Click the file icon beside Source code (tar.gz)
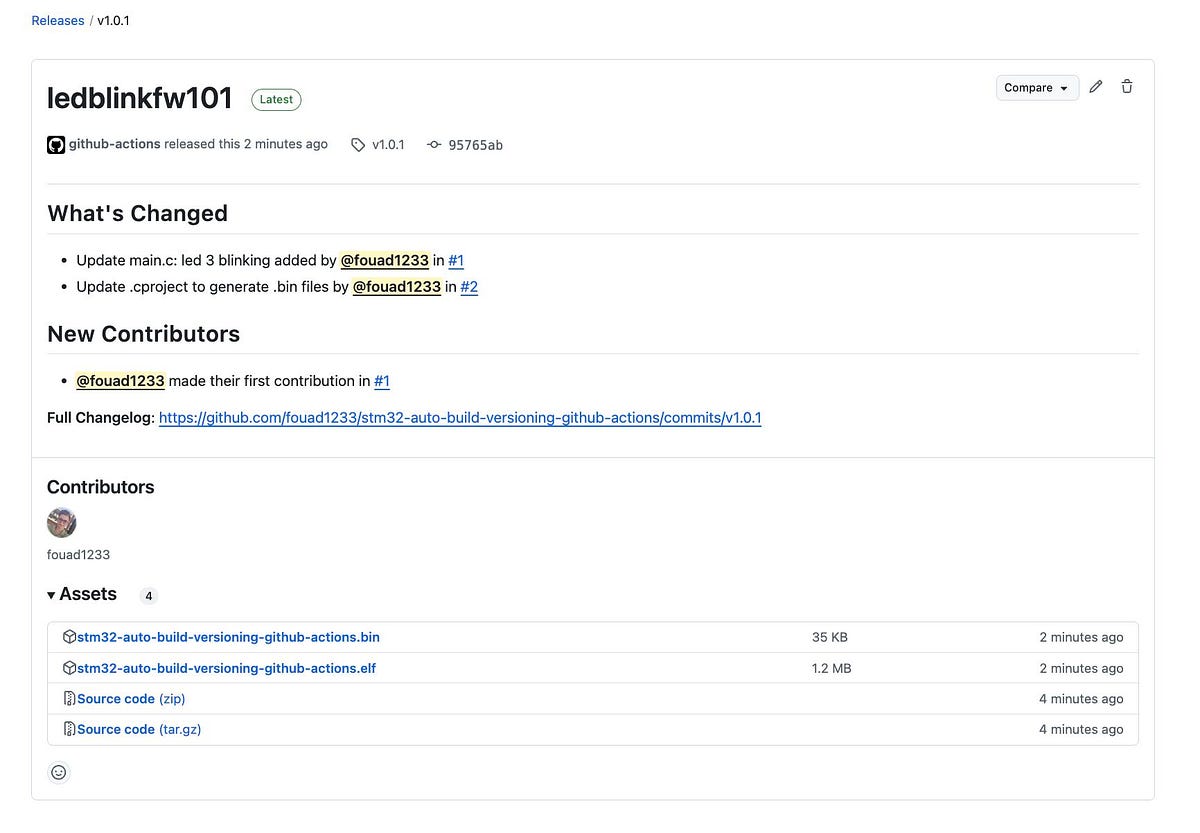Image resolution: width=1200 pixels, height=833 pixels. click(69, 729)
